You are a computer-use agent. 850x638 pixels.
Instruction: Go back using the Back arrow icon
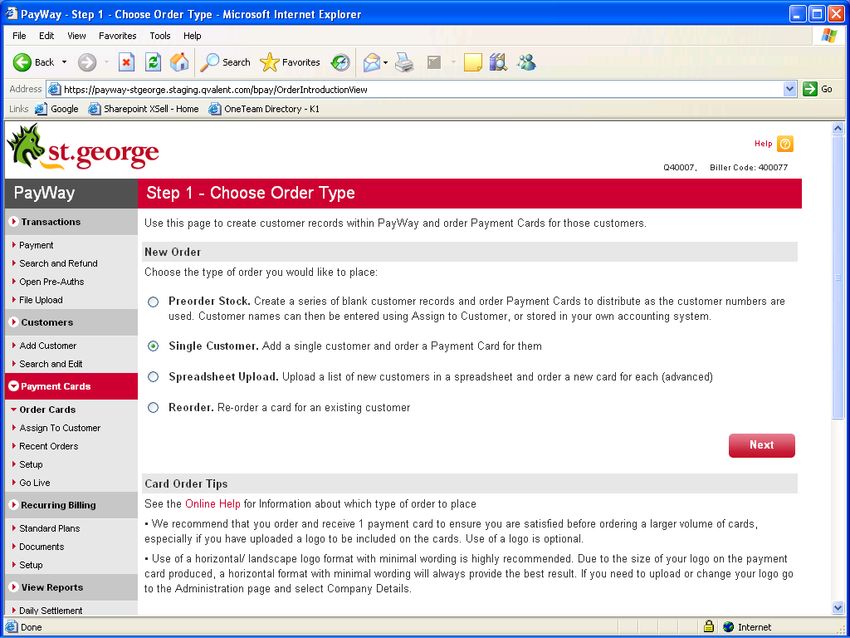(22, 62)
